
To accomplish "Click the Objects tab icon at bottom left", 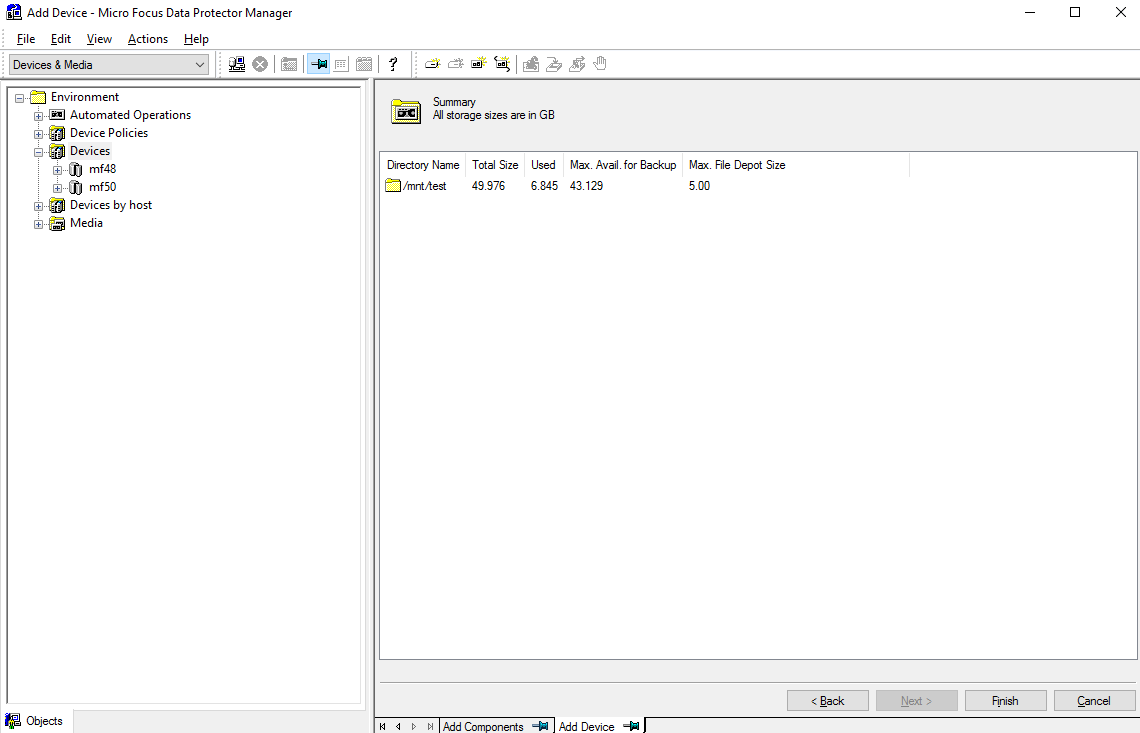I will [12, 721].
